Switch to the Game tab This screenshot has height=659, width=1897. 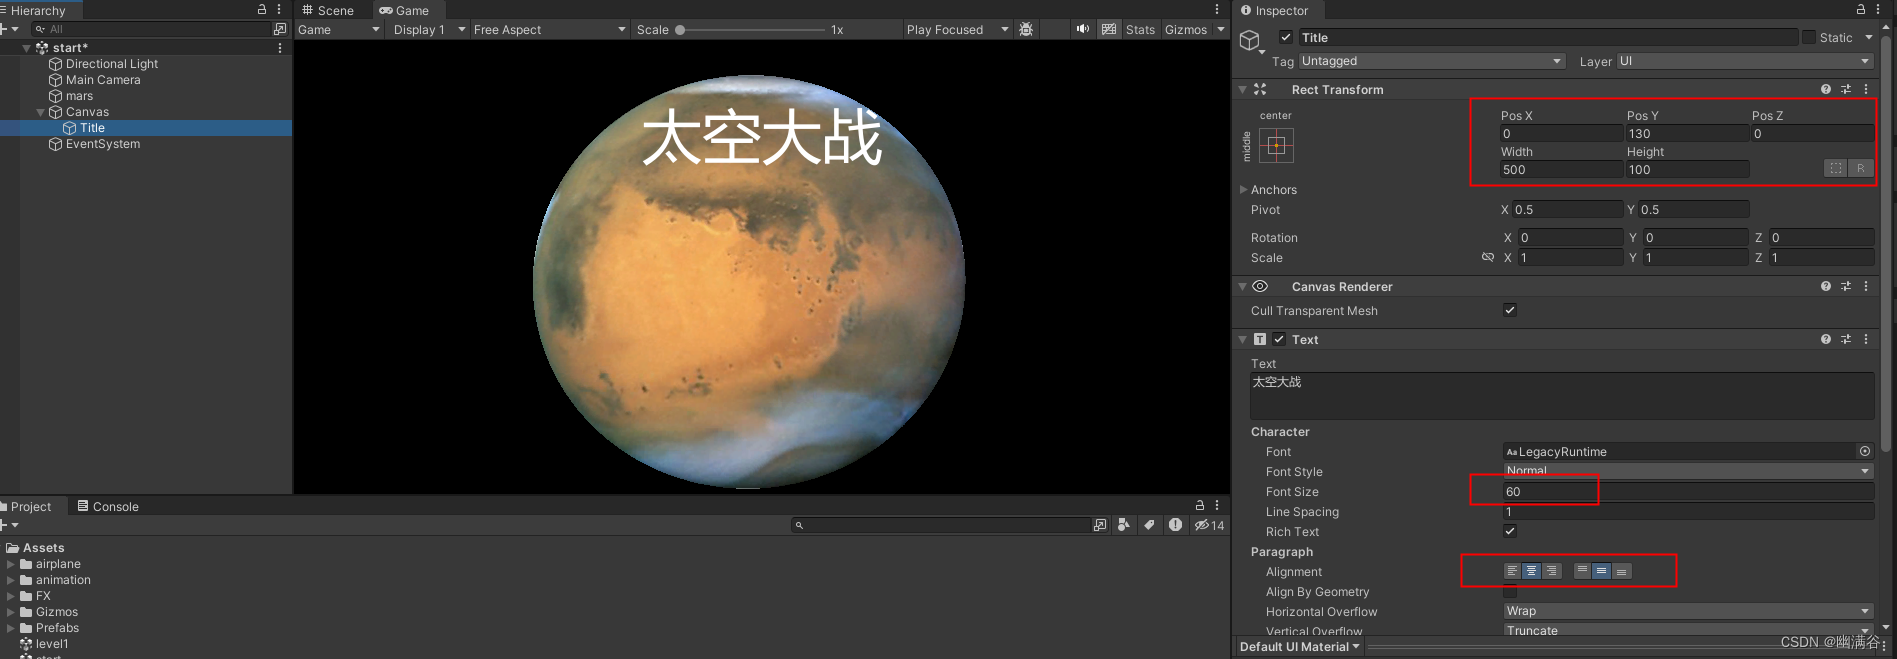pyautogui.click(x=404, y=10)
